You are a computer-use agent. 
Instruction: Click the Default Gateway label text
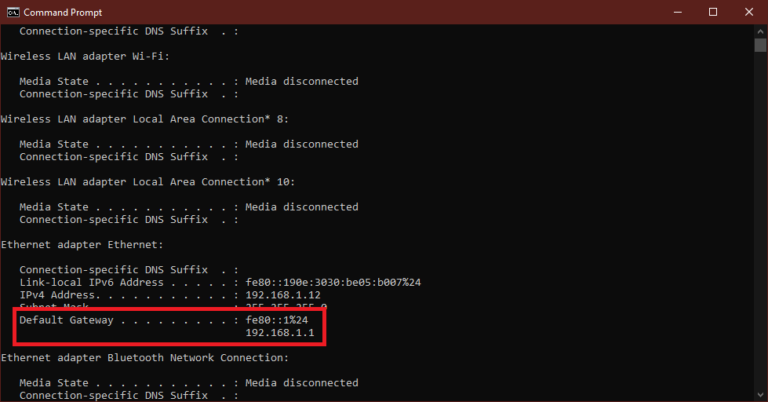click(66, 321)
